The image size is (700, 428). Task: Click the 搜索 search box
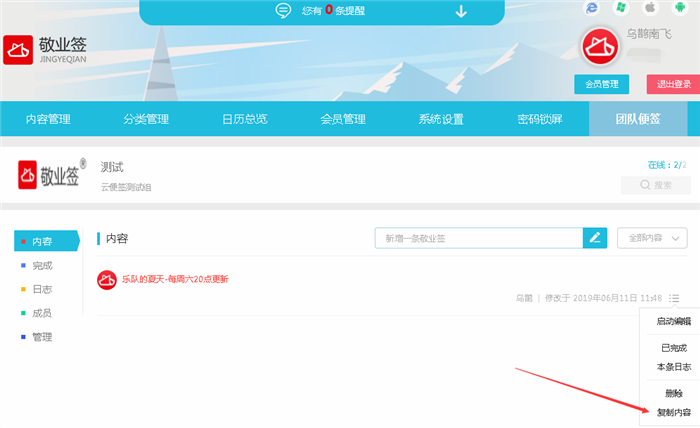[655, 185]
